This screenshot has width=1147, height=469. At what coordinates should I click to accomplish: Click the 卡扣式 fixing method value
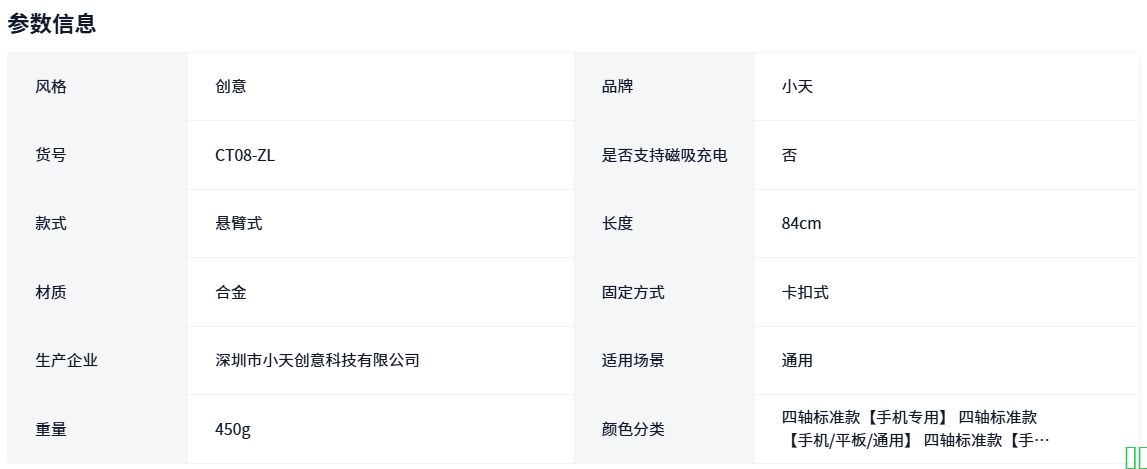coord(805,292)
